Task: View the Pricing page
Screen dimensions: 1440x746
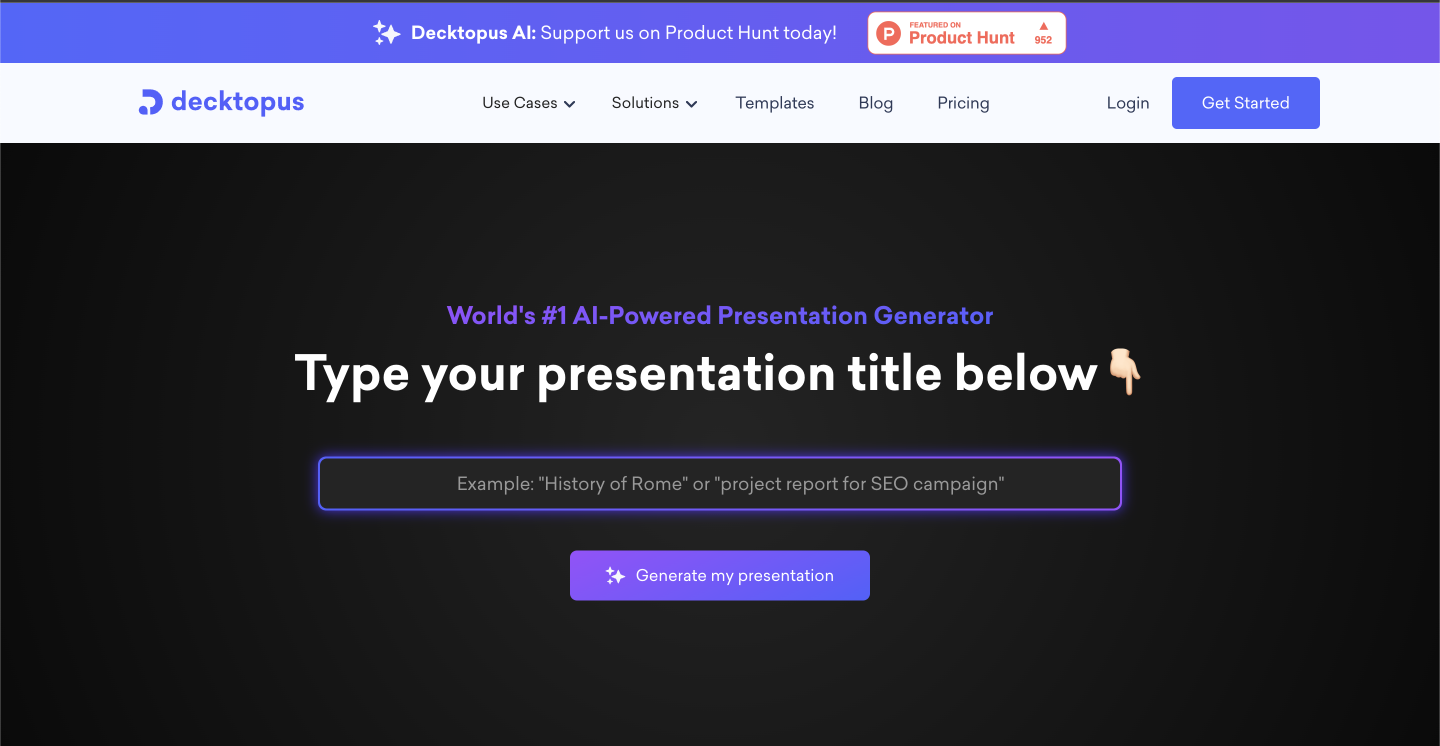Action: pos(963,103)
